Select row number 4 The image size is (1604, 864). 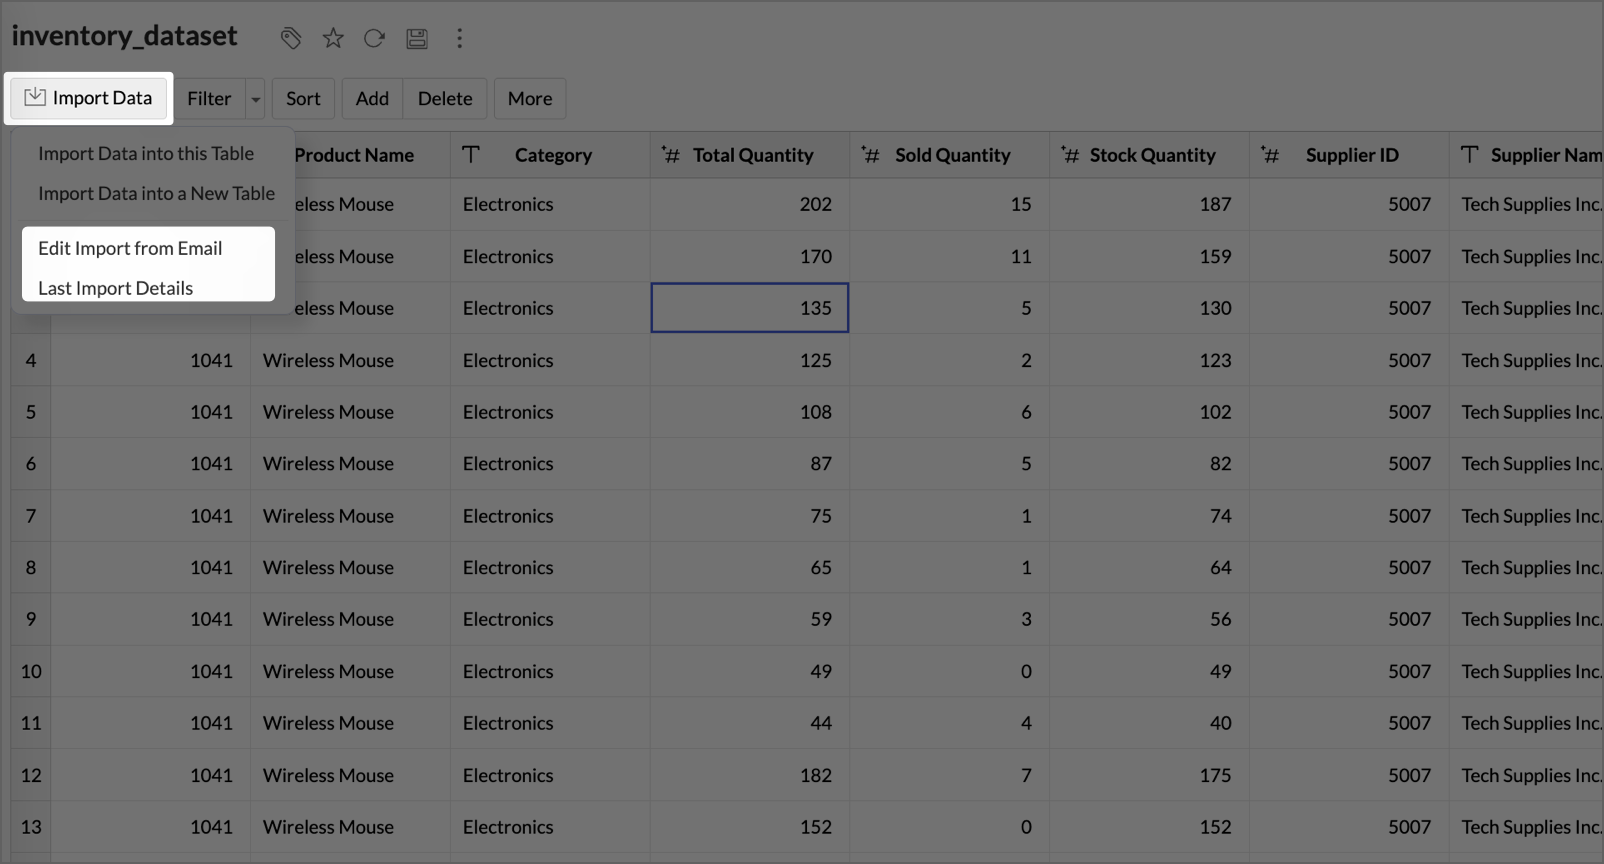point(31,360)
